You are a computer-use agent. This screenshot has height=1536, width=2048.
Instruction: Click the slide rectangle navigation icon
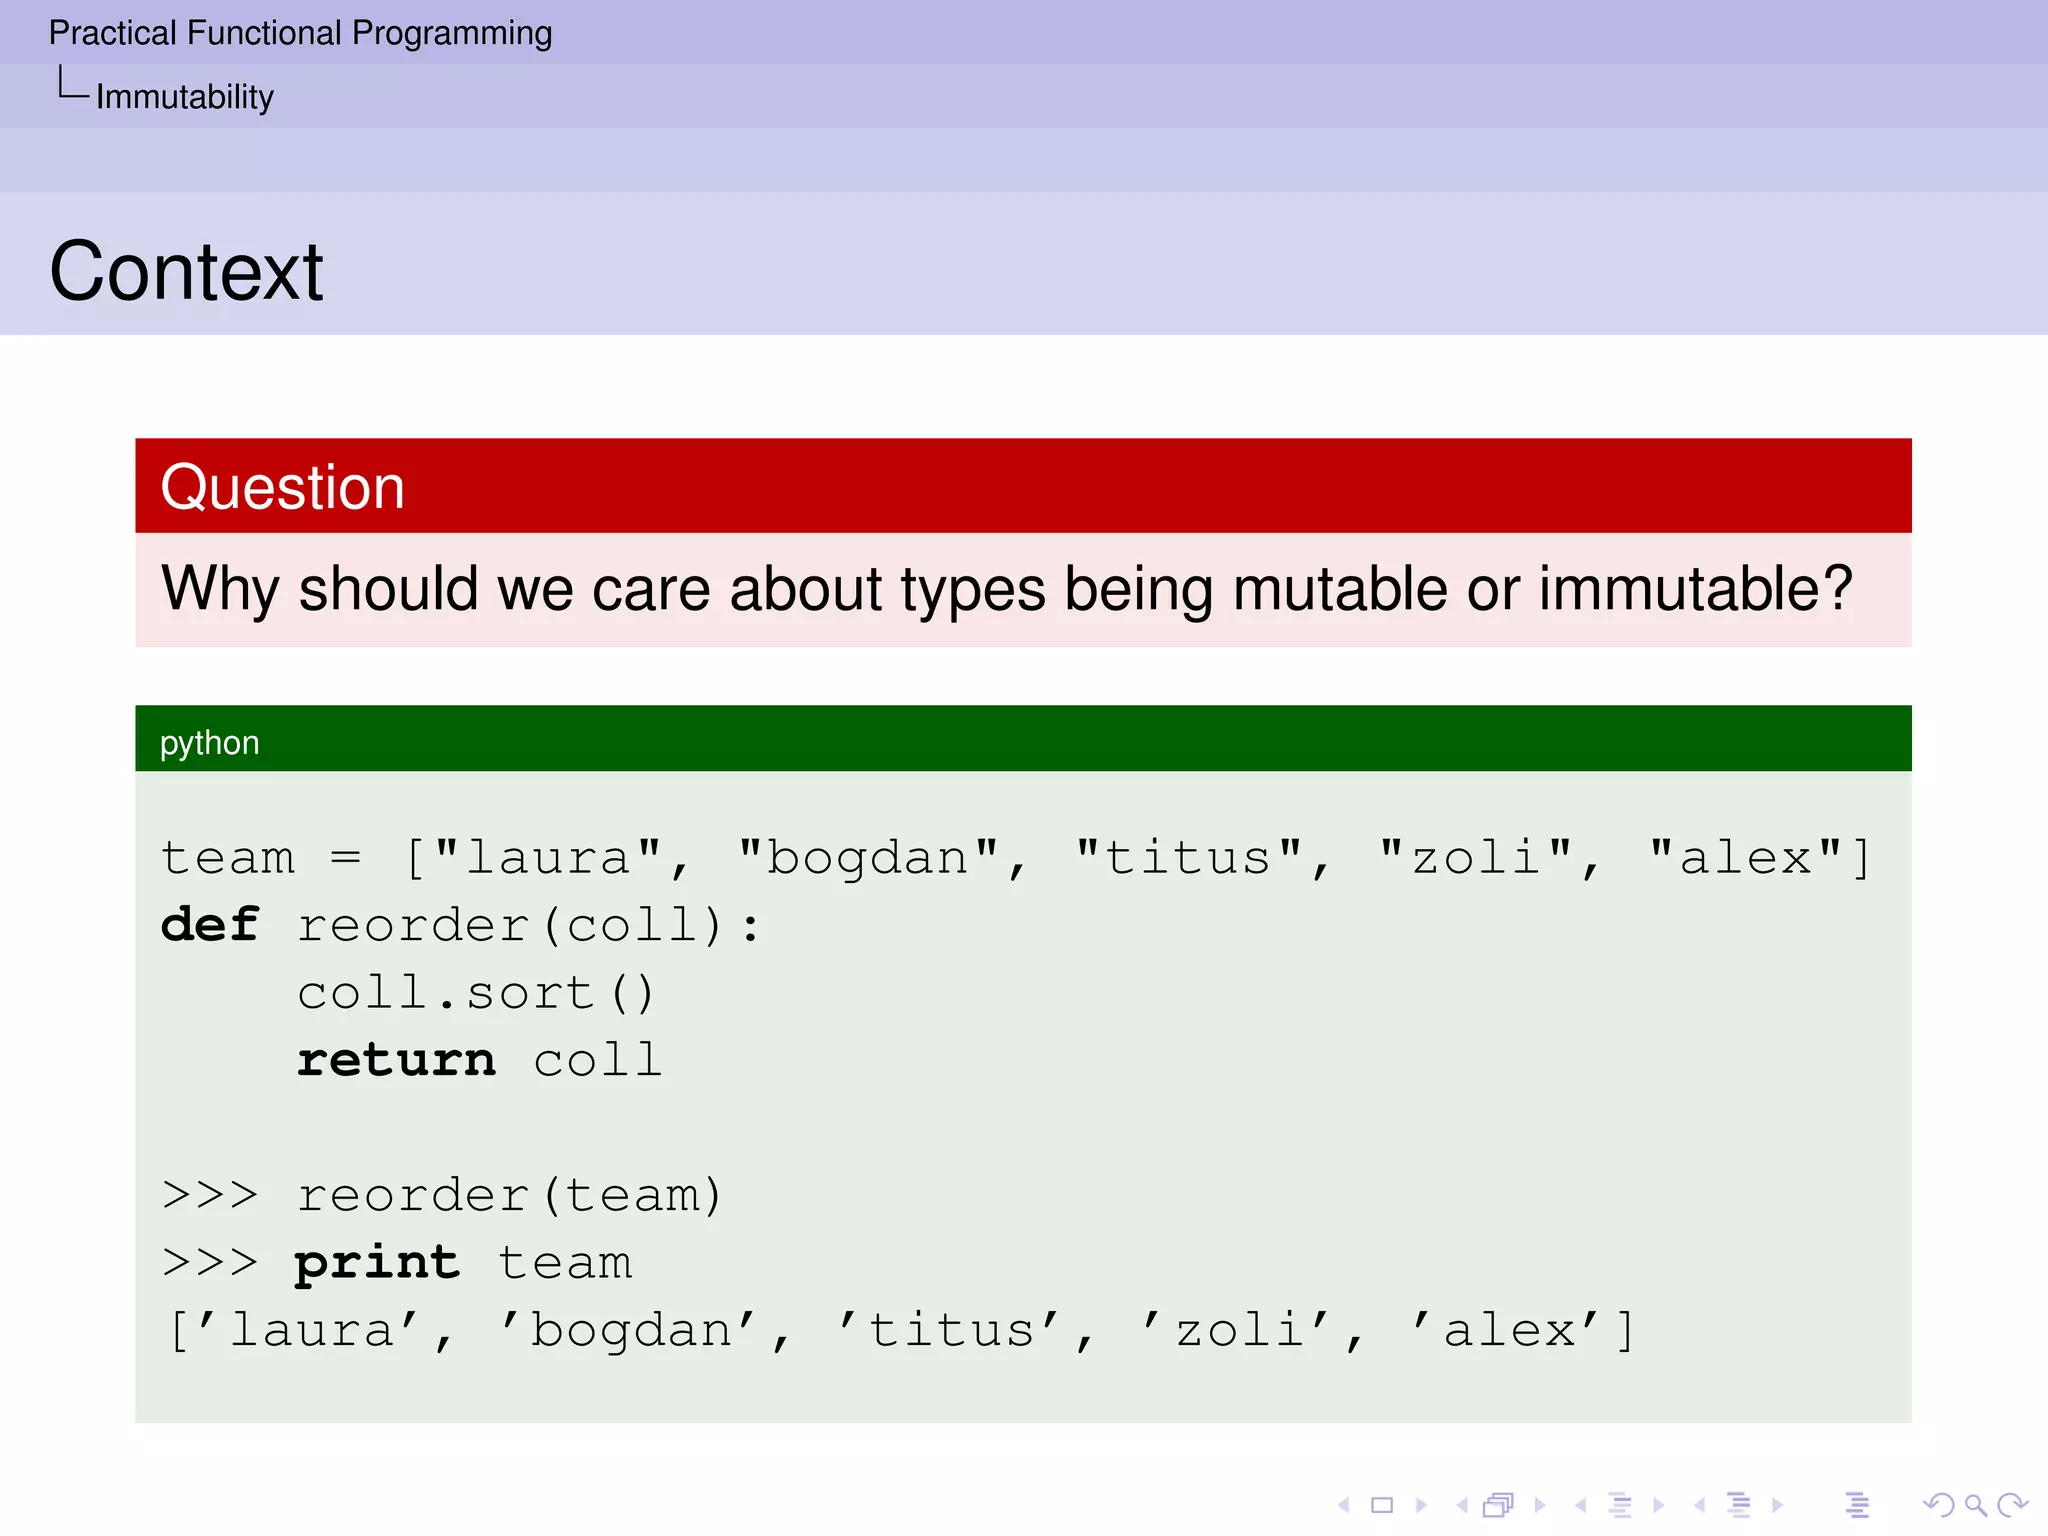[x=1382, y=1504]
